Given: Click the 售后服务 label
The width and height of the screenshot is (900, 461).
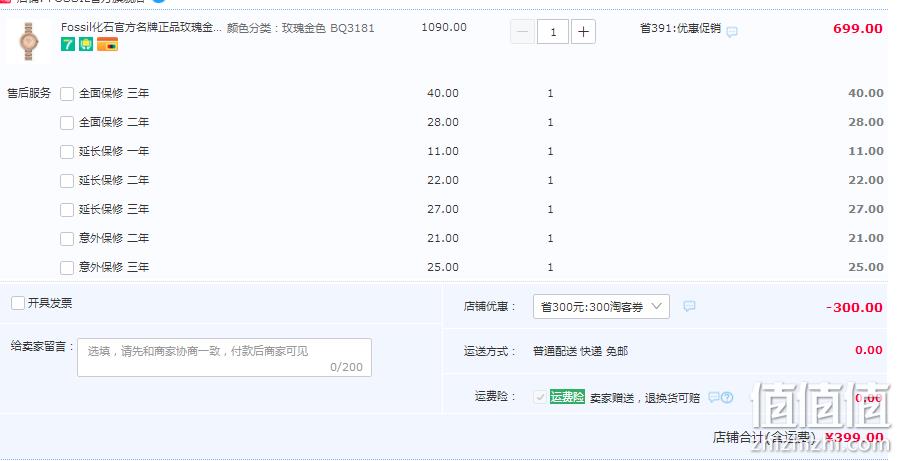Looking at the screenshot, I should (29, 93).
